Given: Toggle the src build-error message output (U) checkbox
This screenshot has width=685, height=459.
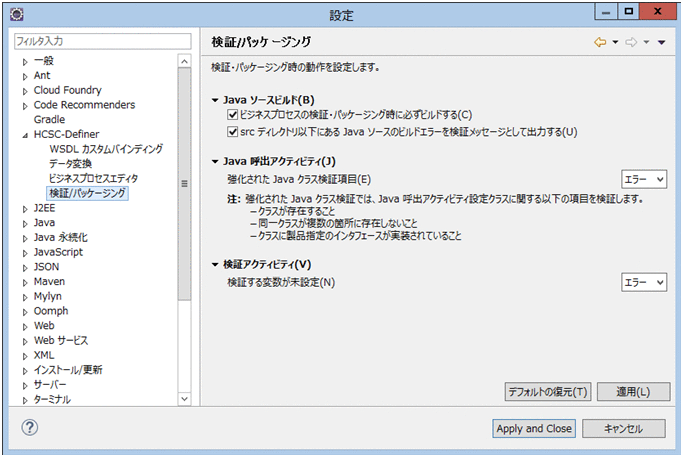Looking at the screenshot, I should click(x=232, y=131).
